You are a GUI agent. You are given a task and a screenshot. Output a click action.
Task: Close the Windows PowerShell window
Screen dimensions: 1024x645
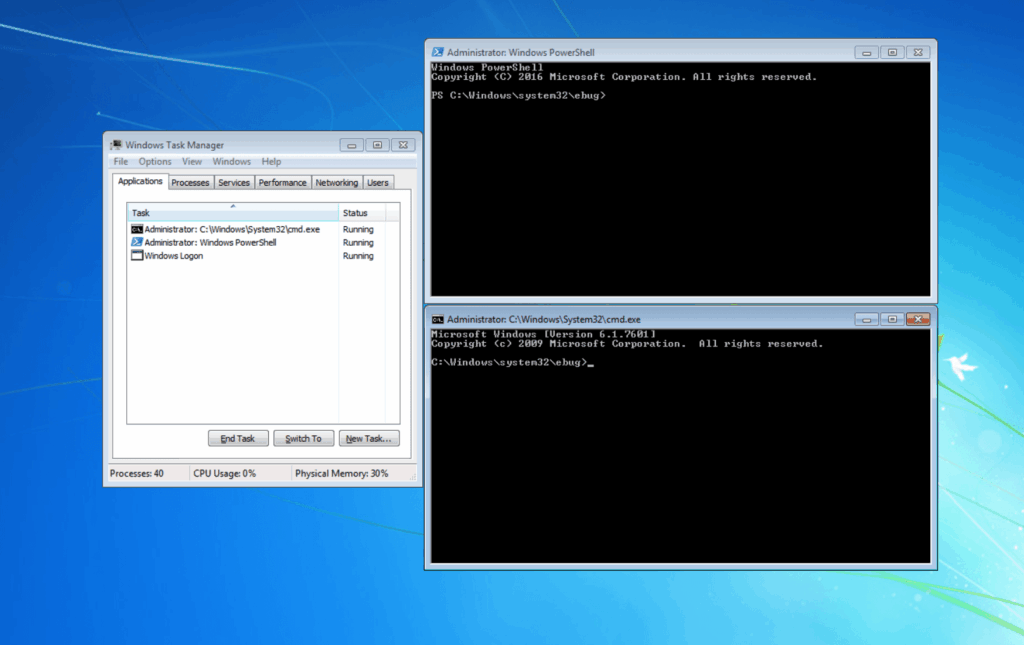tap(918, 52)
